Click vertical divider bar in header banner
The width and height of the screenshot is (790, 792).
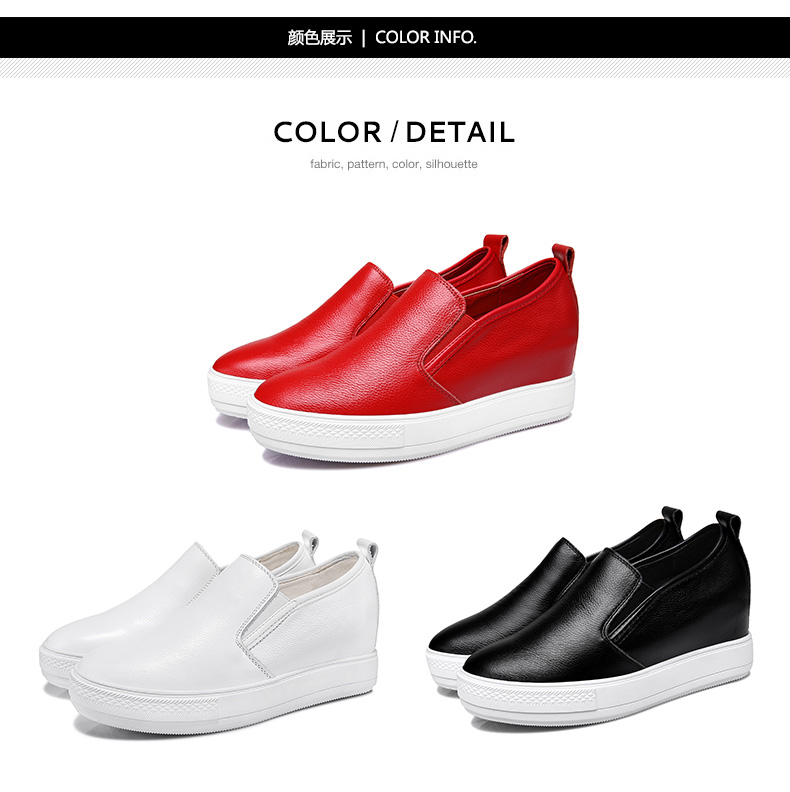click(363, 37)
